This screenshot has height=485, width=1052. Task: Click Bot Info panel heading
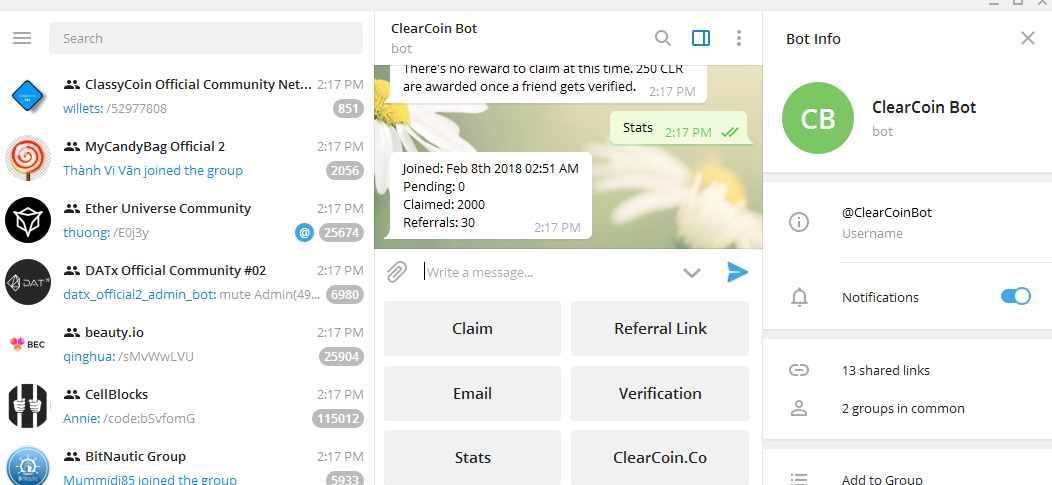(813, 39)
